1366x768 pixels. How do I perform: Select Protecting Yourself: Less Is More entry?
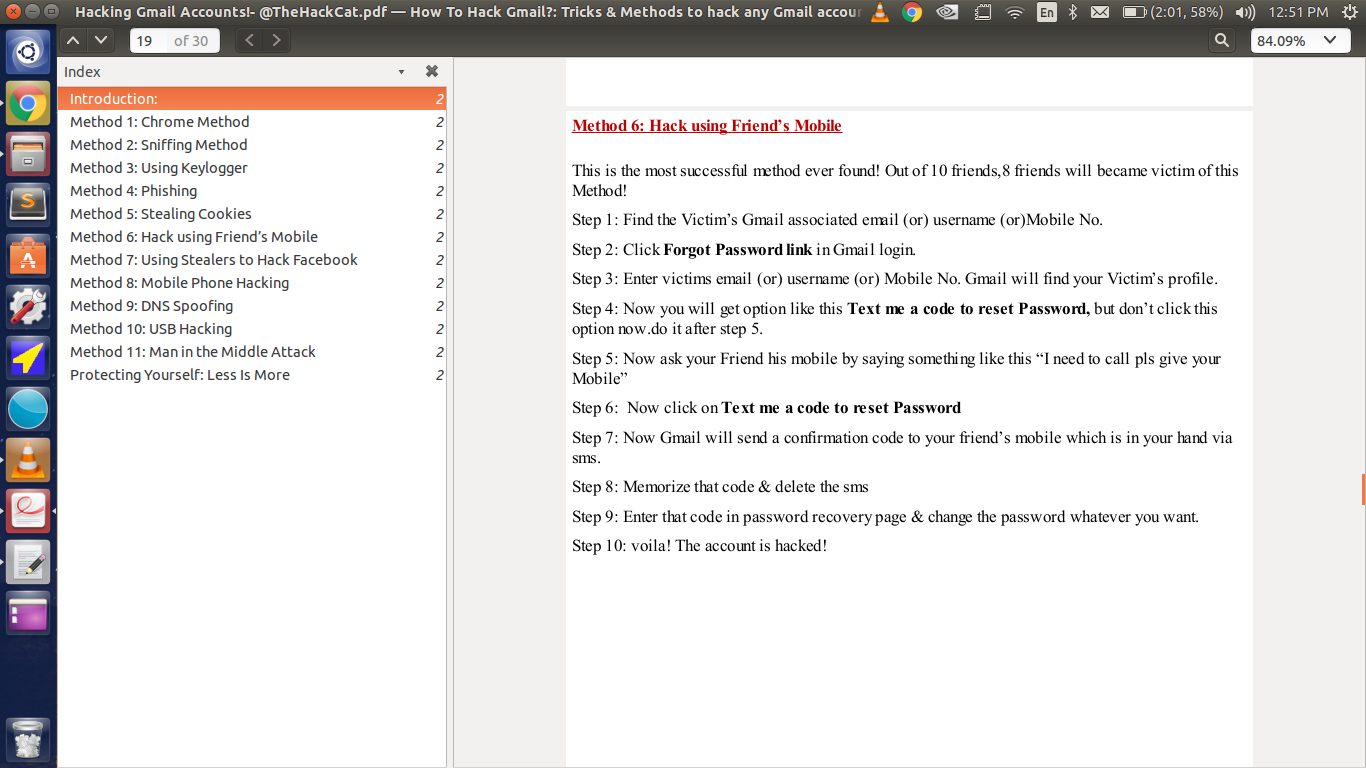click(x=252, y=375)
